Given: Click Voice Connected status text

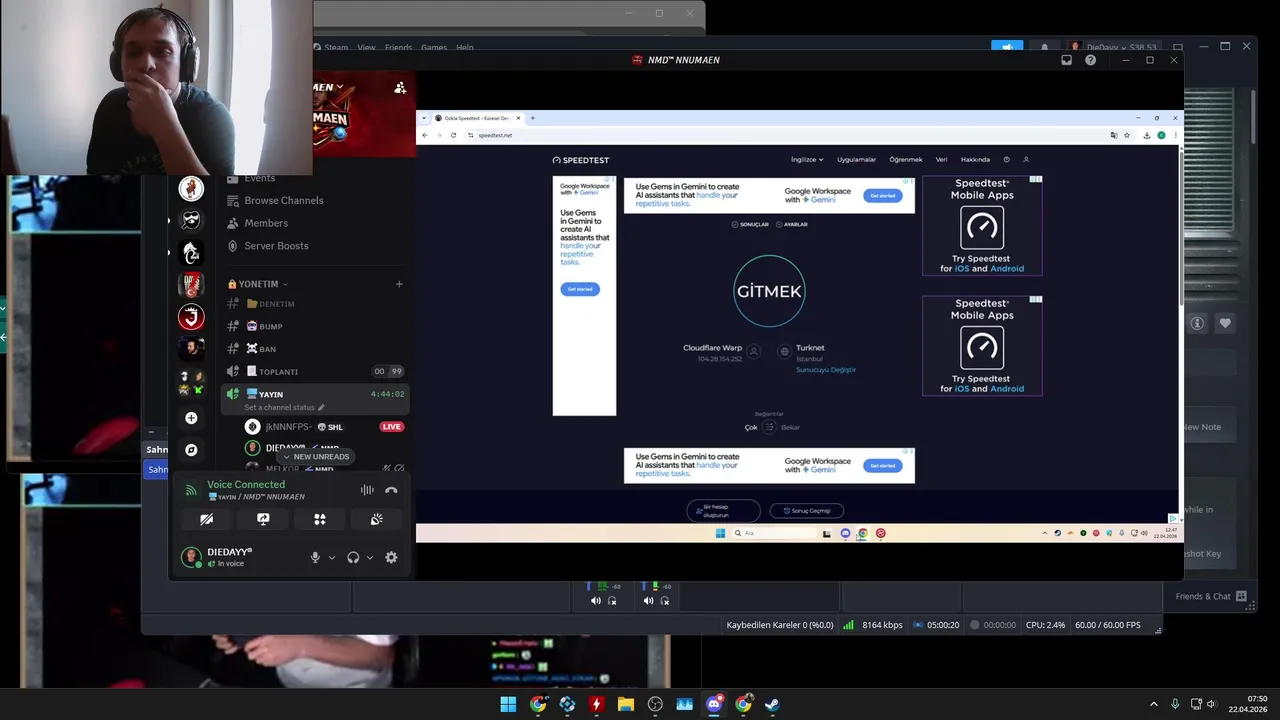Looking at the screenshot, I should tap(246, 485).
